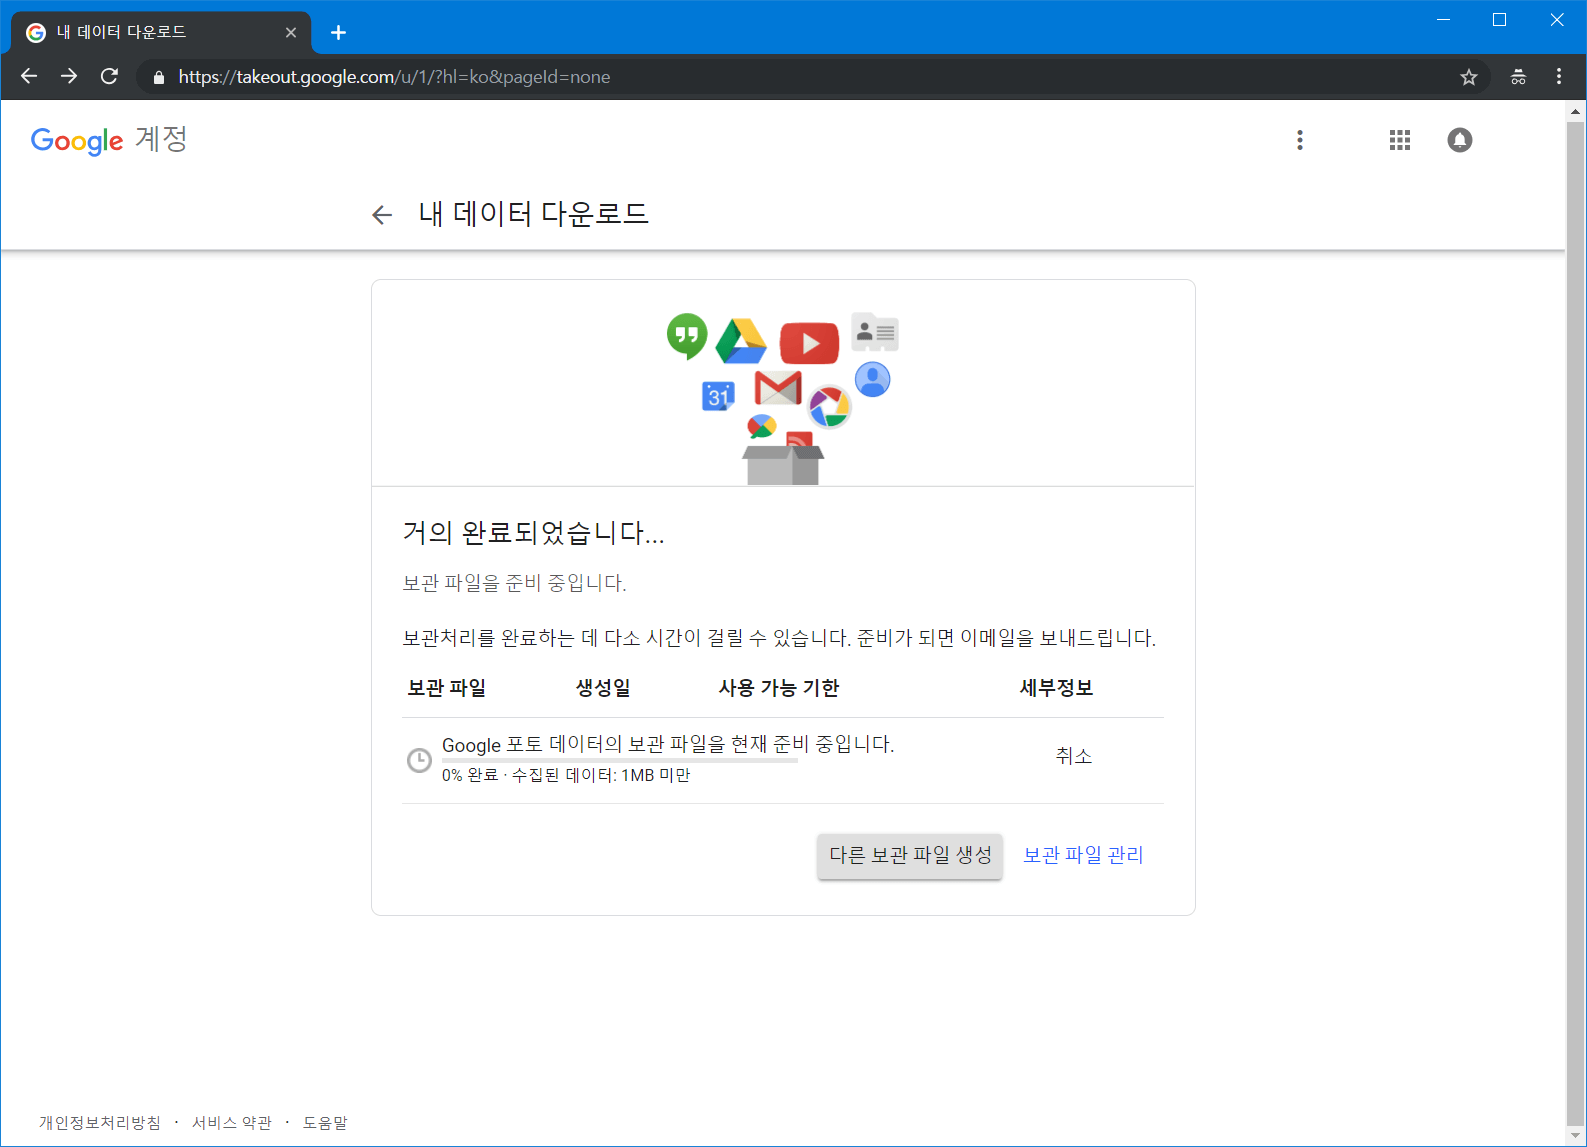The height and width of the screenshot is (1147, 1587).
Task: Click the site security lock icon
Action: pos(158,77)
